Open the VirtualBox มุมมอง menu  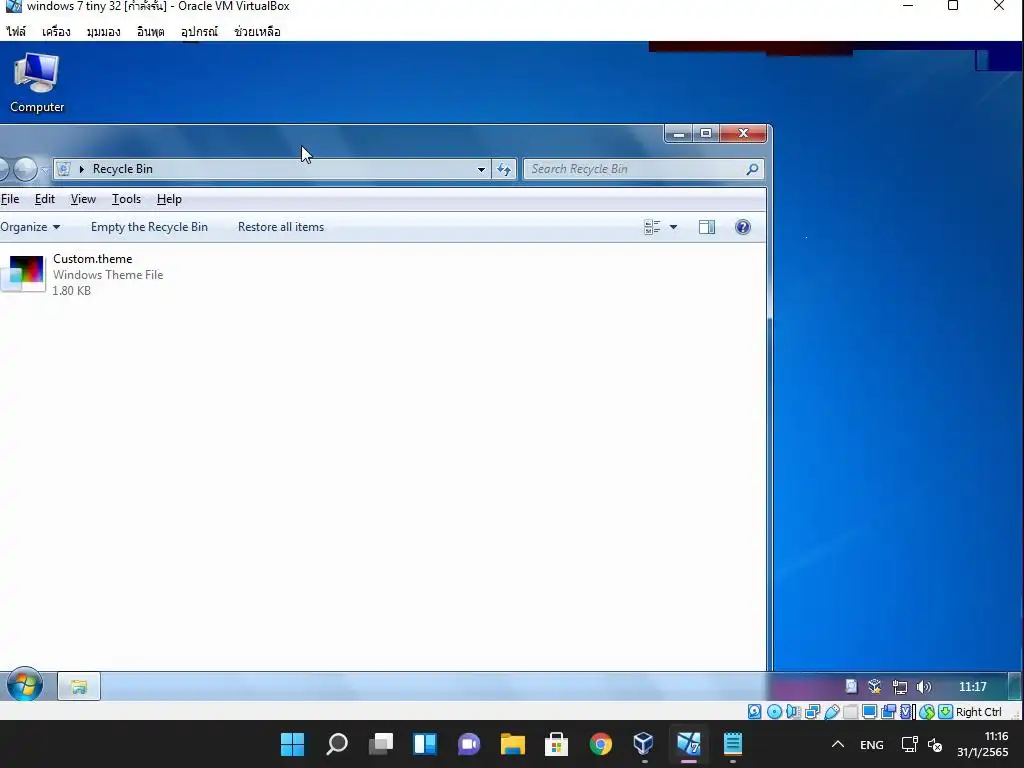[103, 31]
